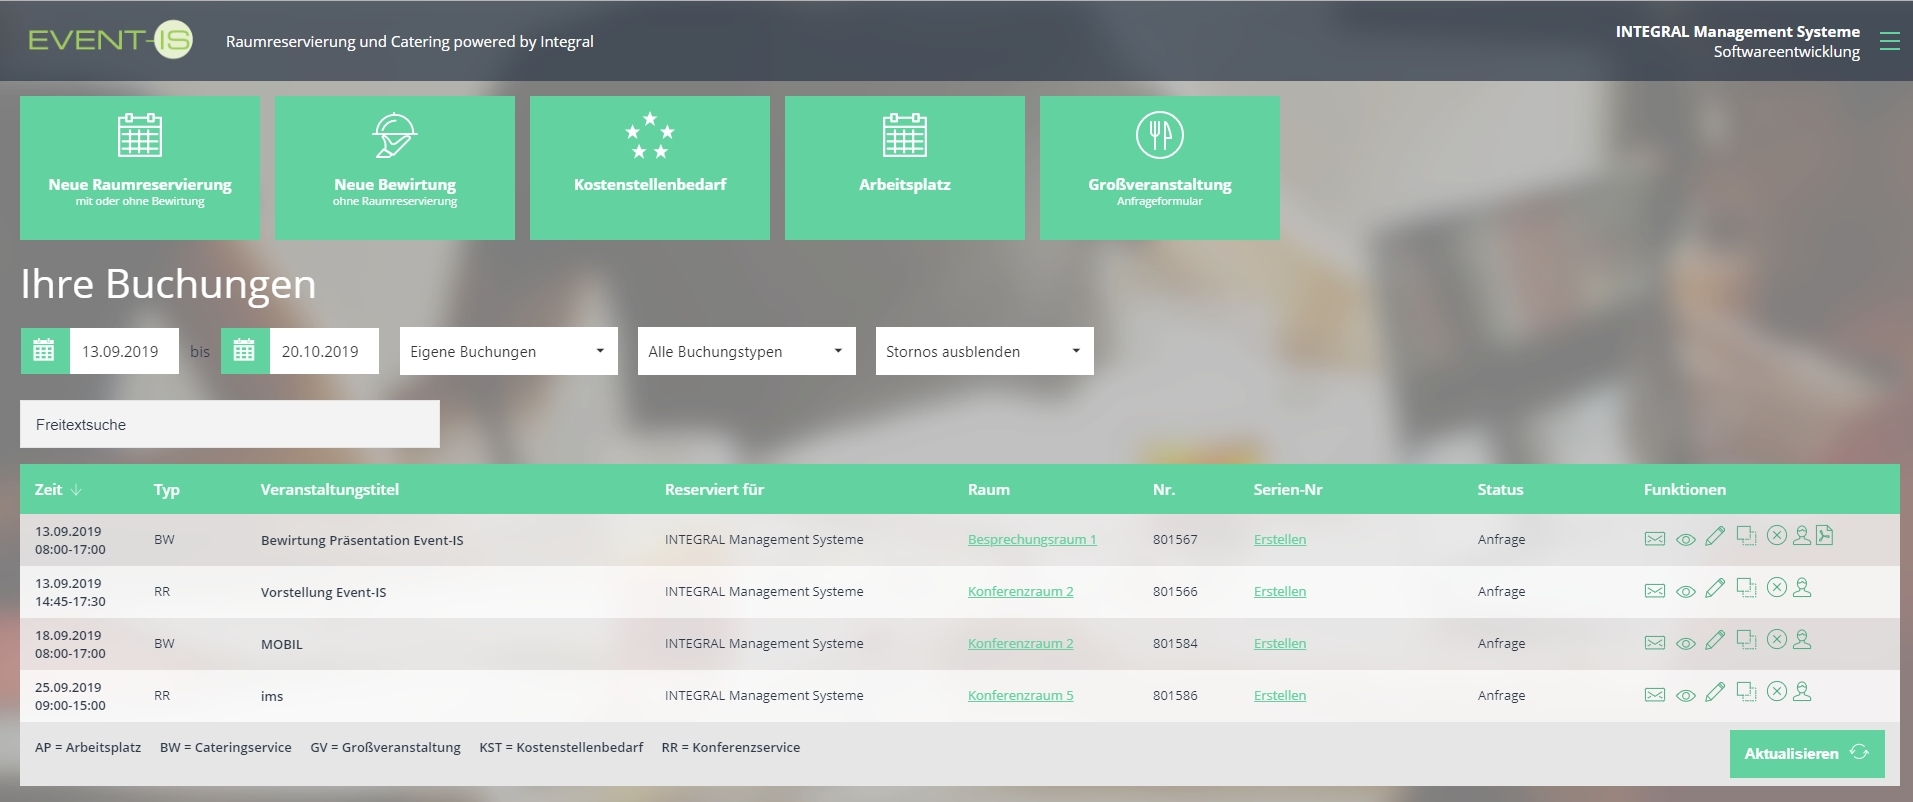This screenshot has height=802, width=1913.
Task: Click the Raum column header
Action: tap(988, 489)
